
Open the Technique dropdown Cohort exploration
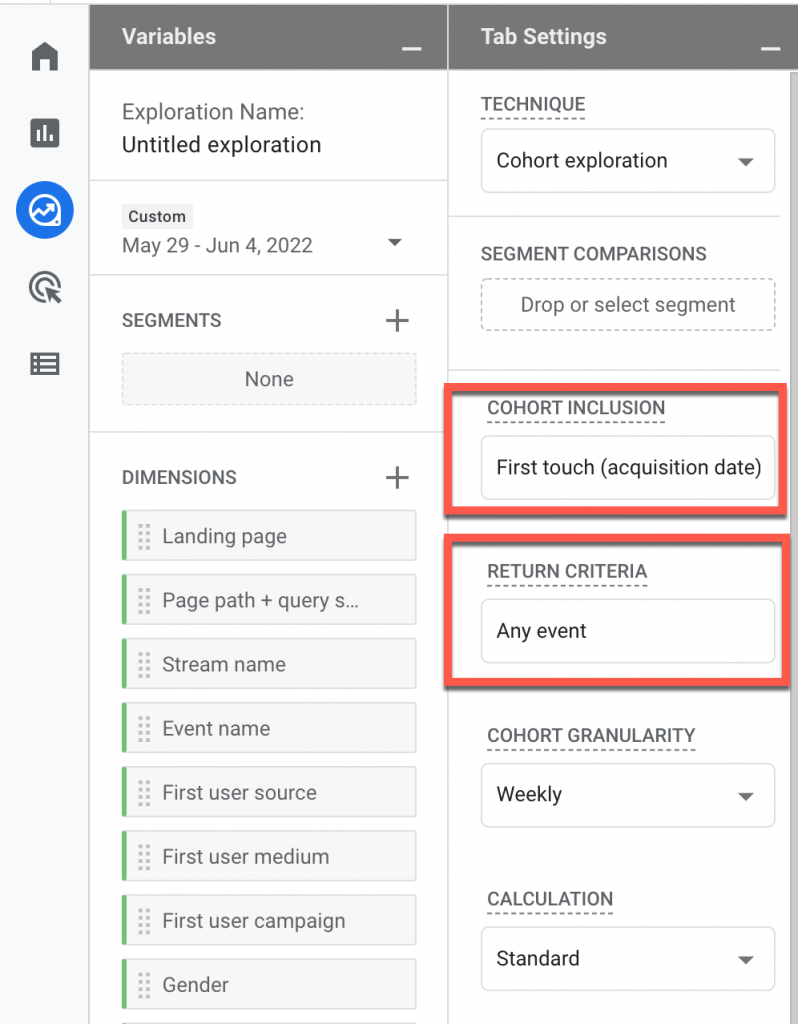628,161
